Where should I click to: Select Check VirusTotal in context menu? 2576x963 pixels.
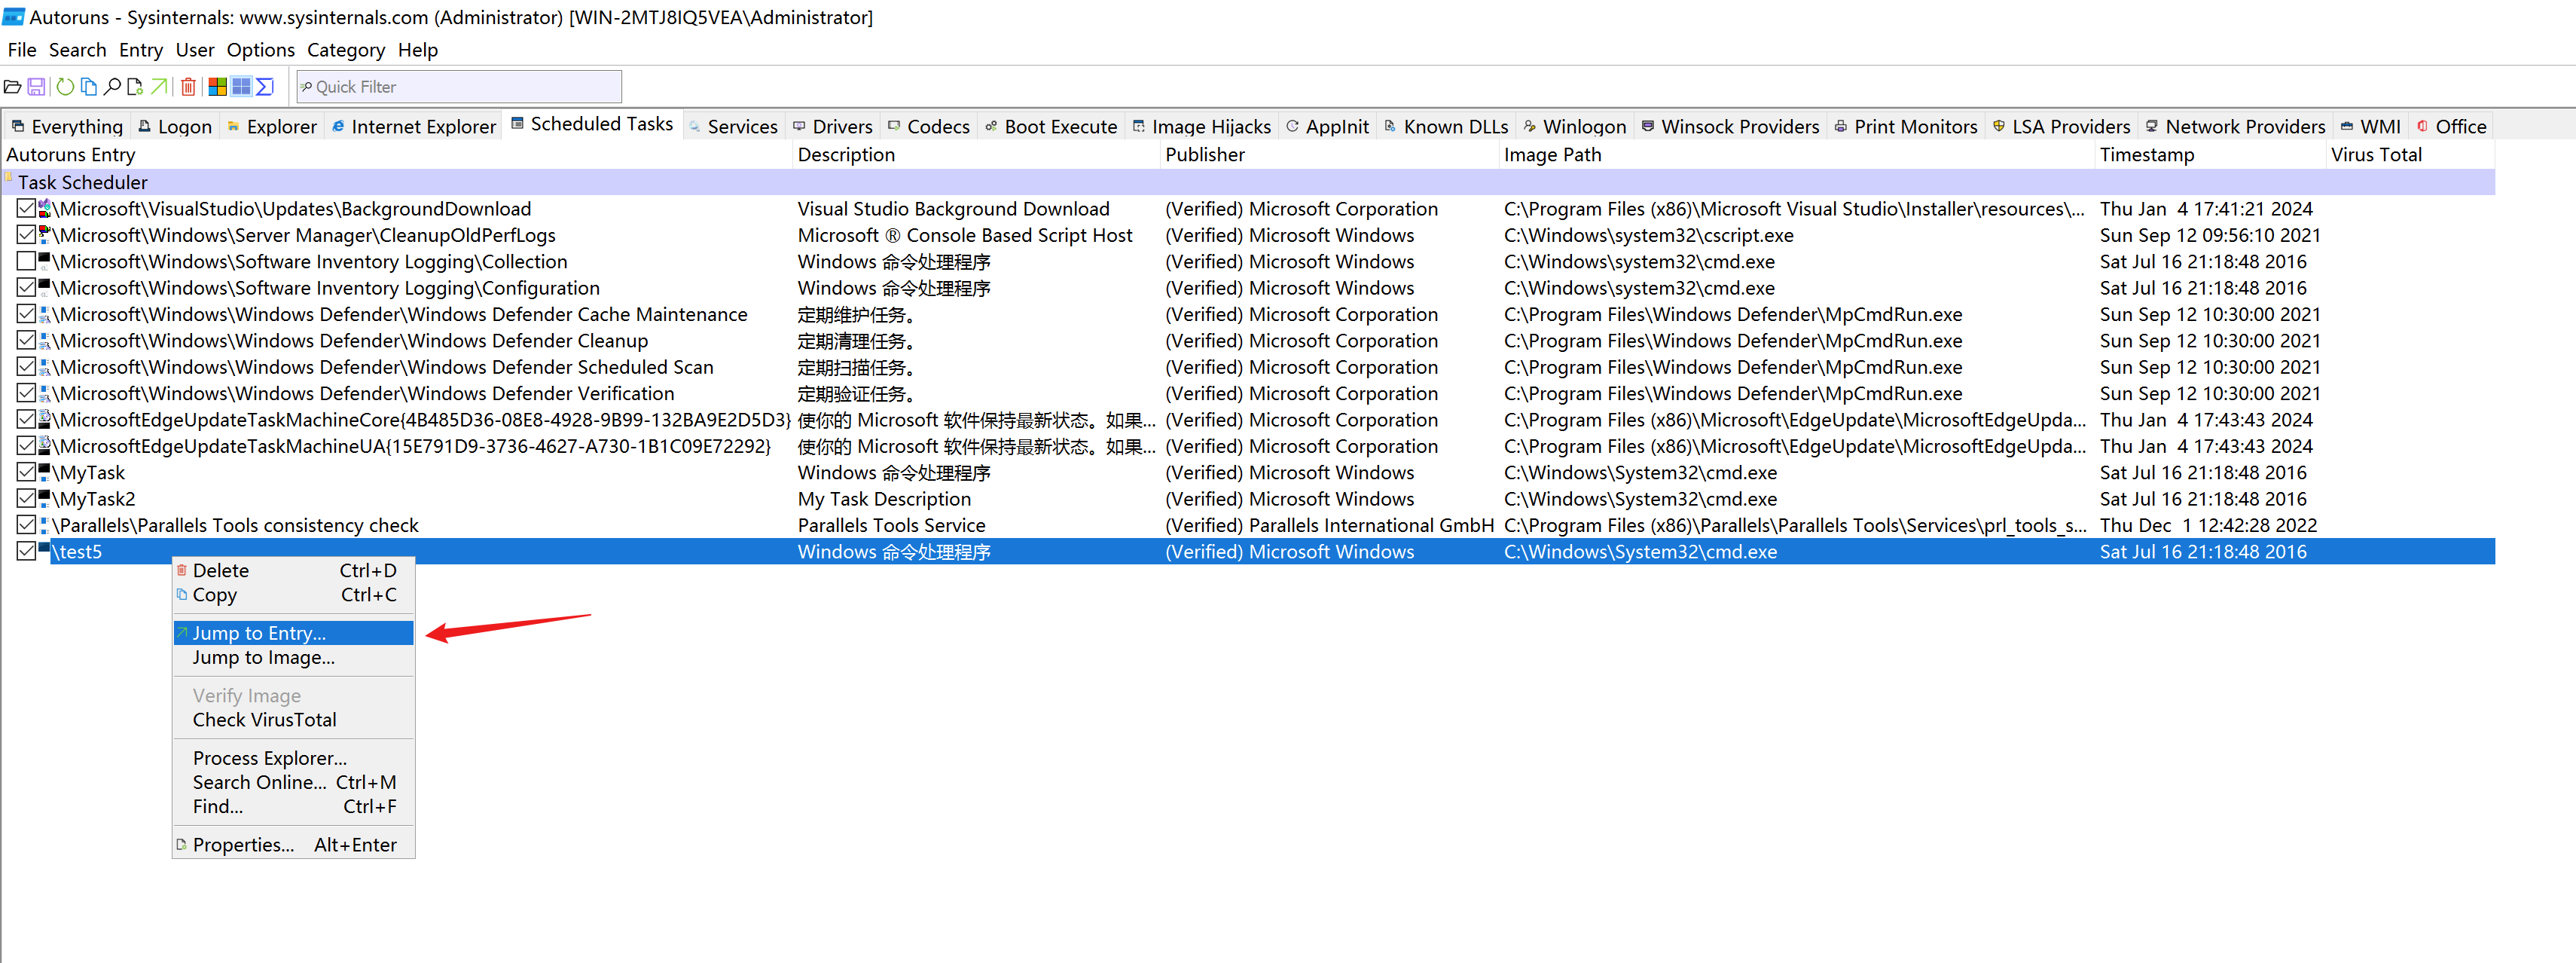[x=264, y=720]
